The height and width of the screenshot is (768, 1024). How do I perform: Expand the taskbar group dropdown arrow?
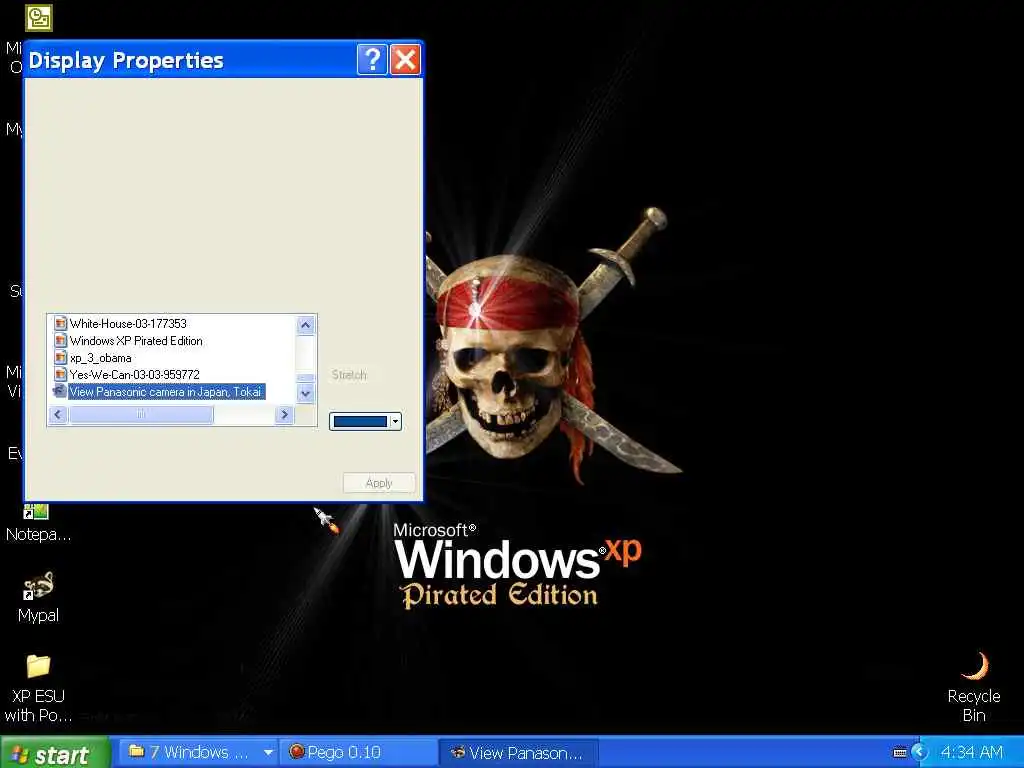click(x=268, y=752)
